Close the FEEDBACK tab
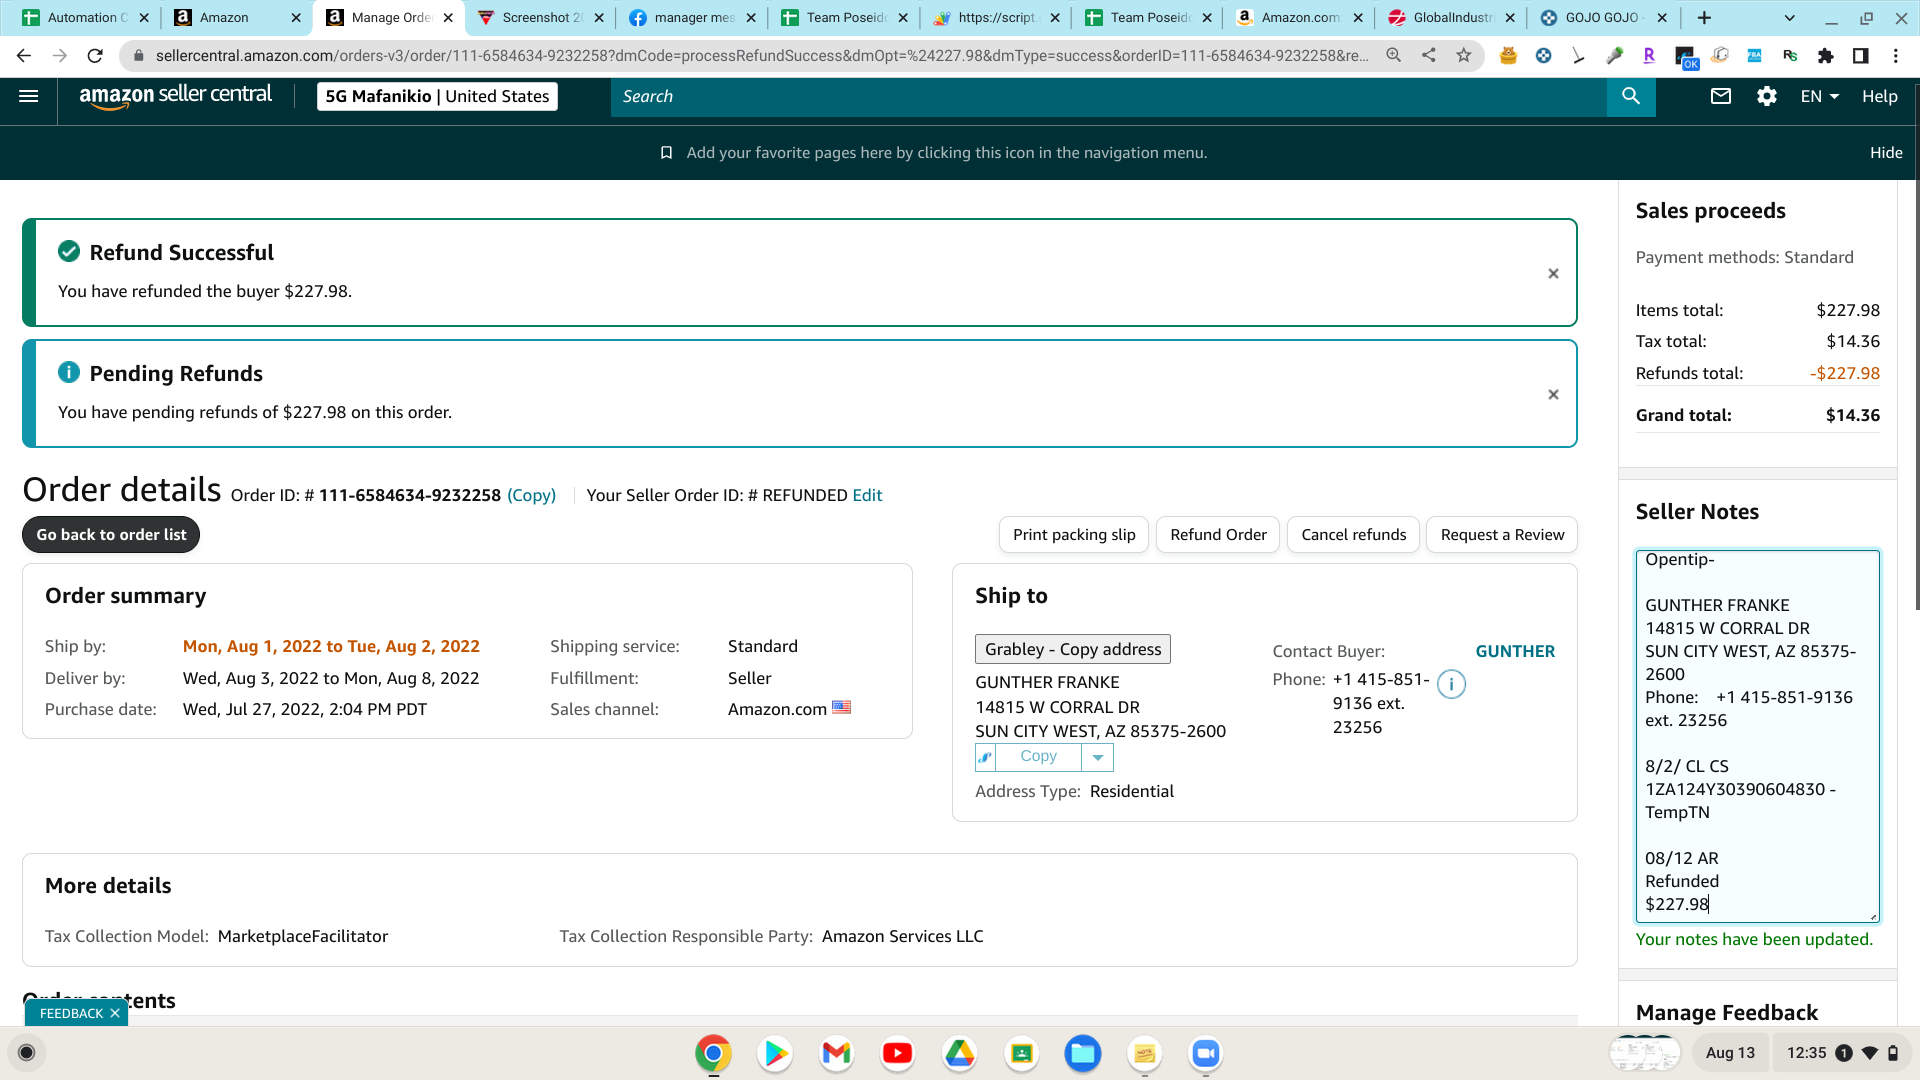1920x1080 pixels. pyautogui.click(x=115, y=1013)
